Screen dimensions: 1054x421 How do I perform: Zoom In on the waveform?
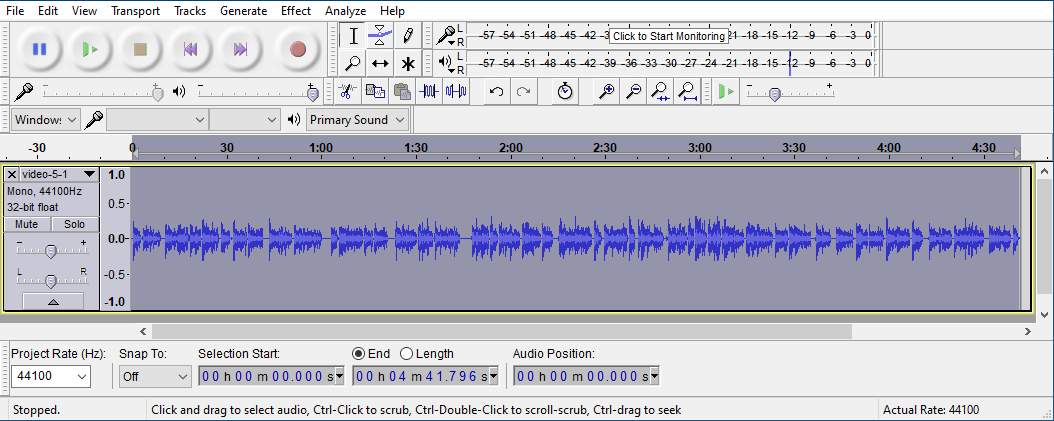point(606,91)
